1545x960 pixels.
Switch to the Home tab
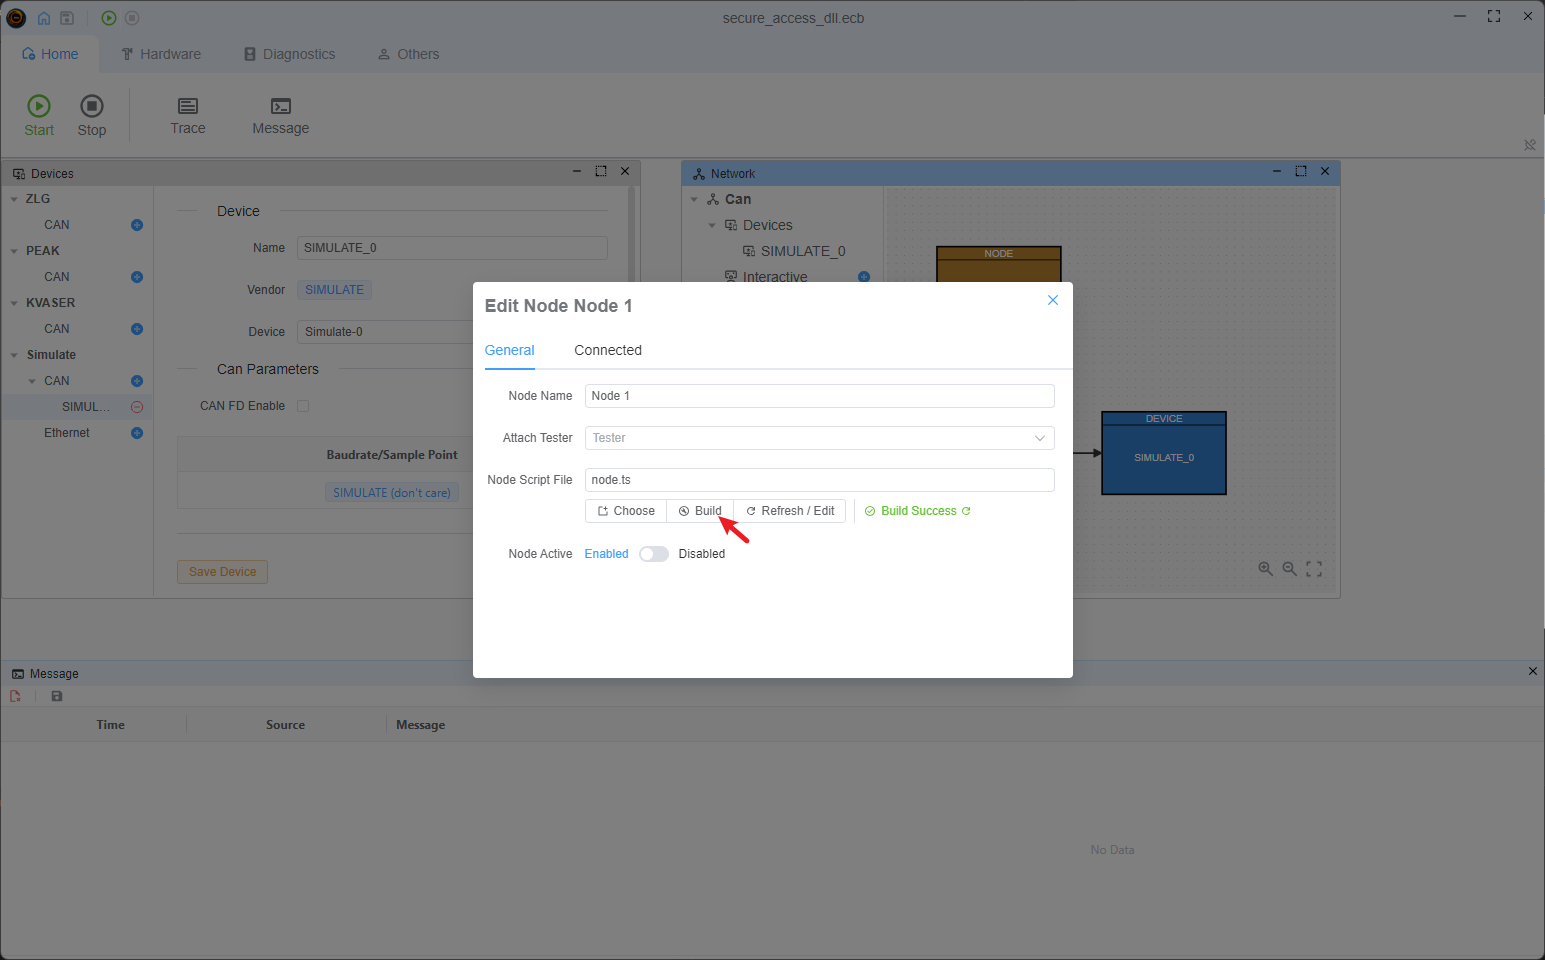pyautogui.click(x=50, y=54)
